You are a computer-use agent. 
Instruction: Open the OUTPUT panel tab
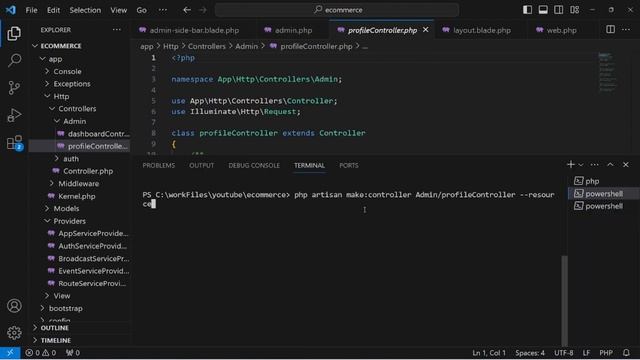click(201, 165)
